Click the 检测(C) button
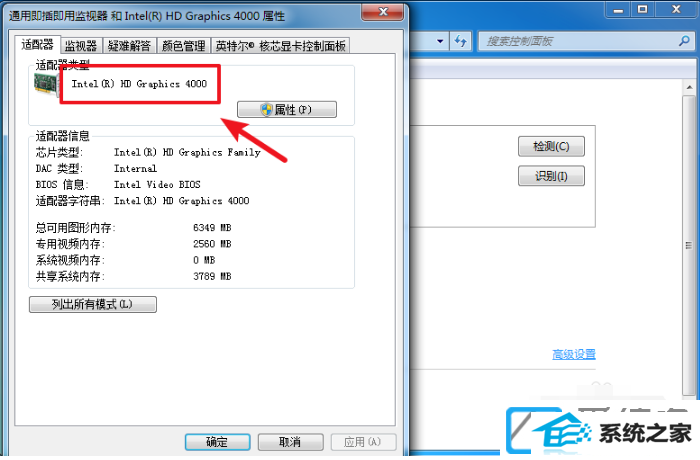 click(x=551, y=146)
